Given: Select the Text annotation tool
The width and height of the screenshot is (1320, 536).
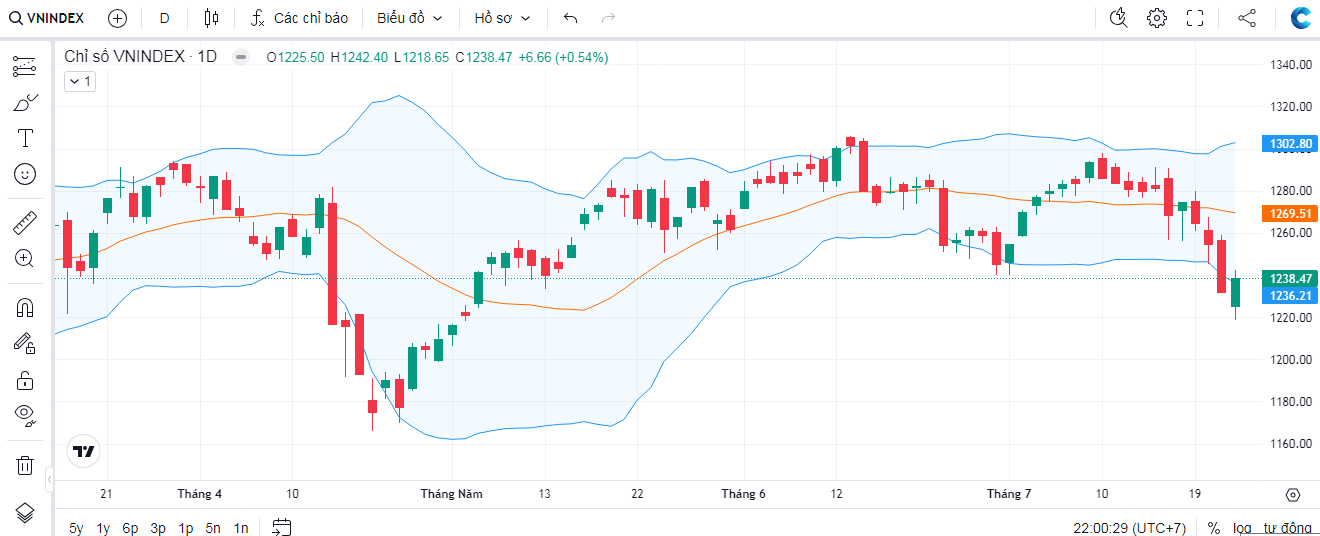Looking at the screenshot, I should pyautogui.click(x=25, y=138).
